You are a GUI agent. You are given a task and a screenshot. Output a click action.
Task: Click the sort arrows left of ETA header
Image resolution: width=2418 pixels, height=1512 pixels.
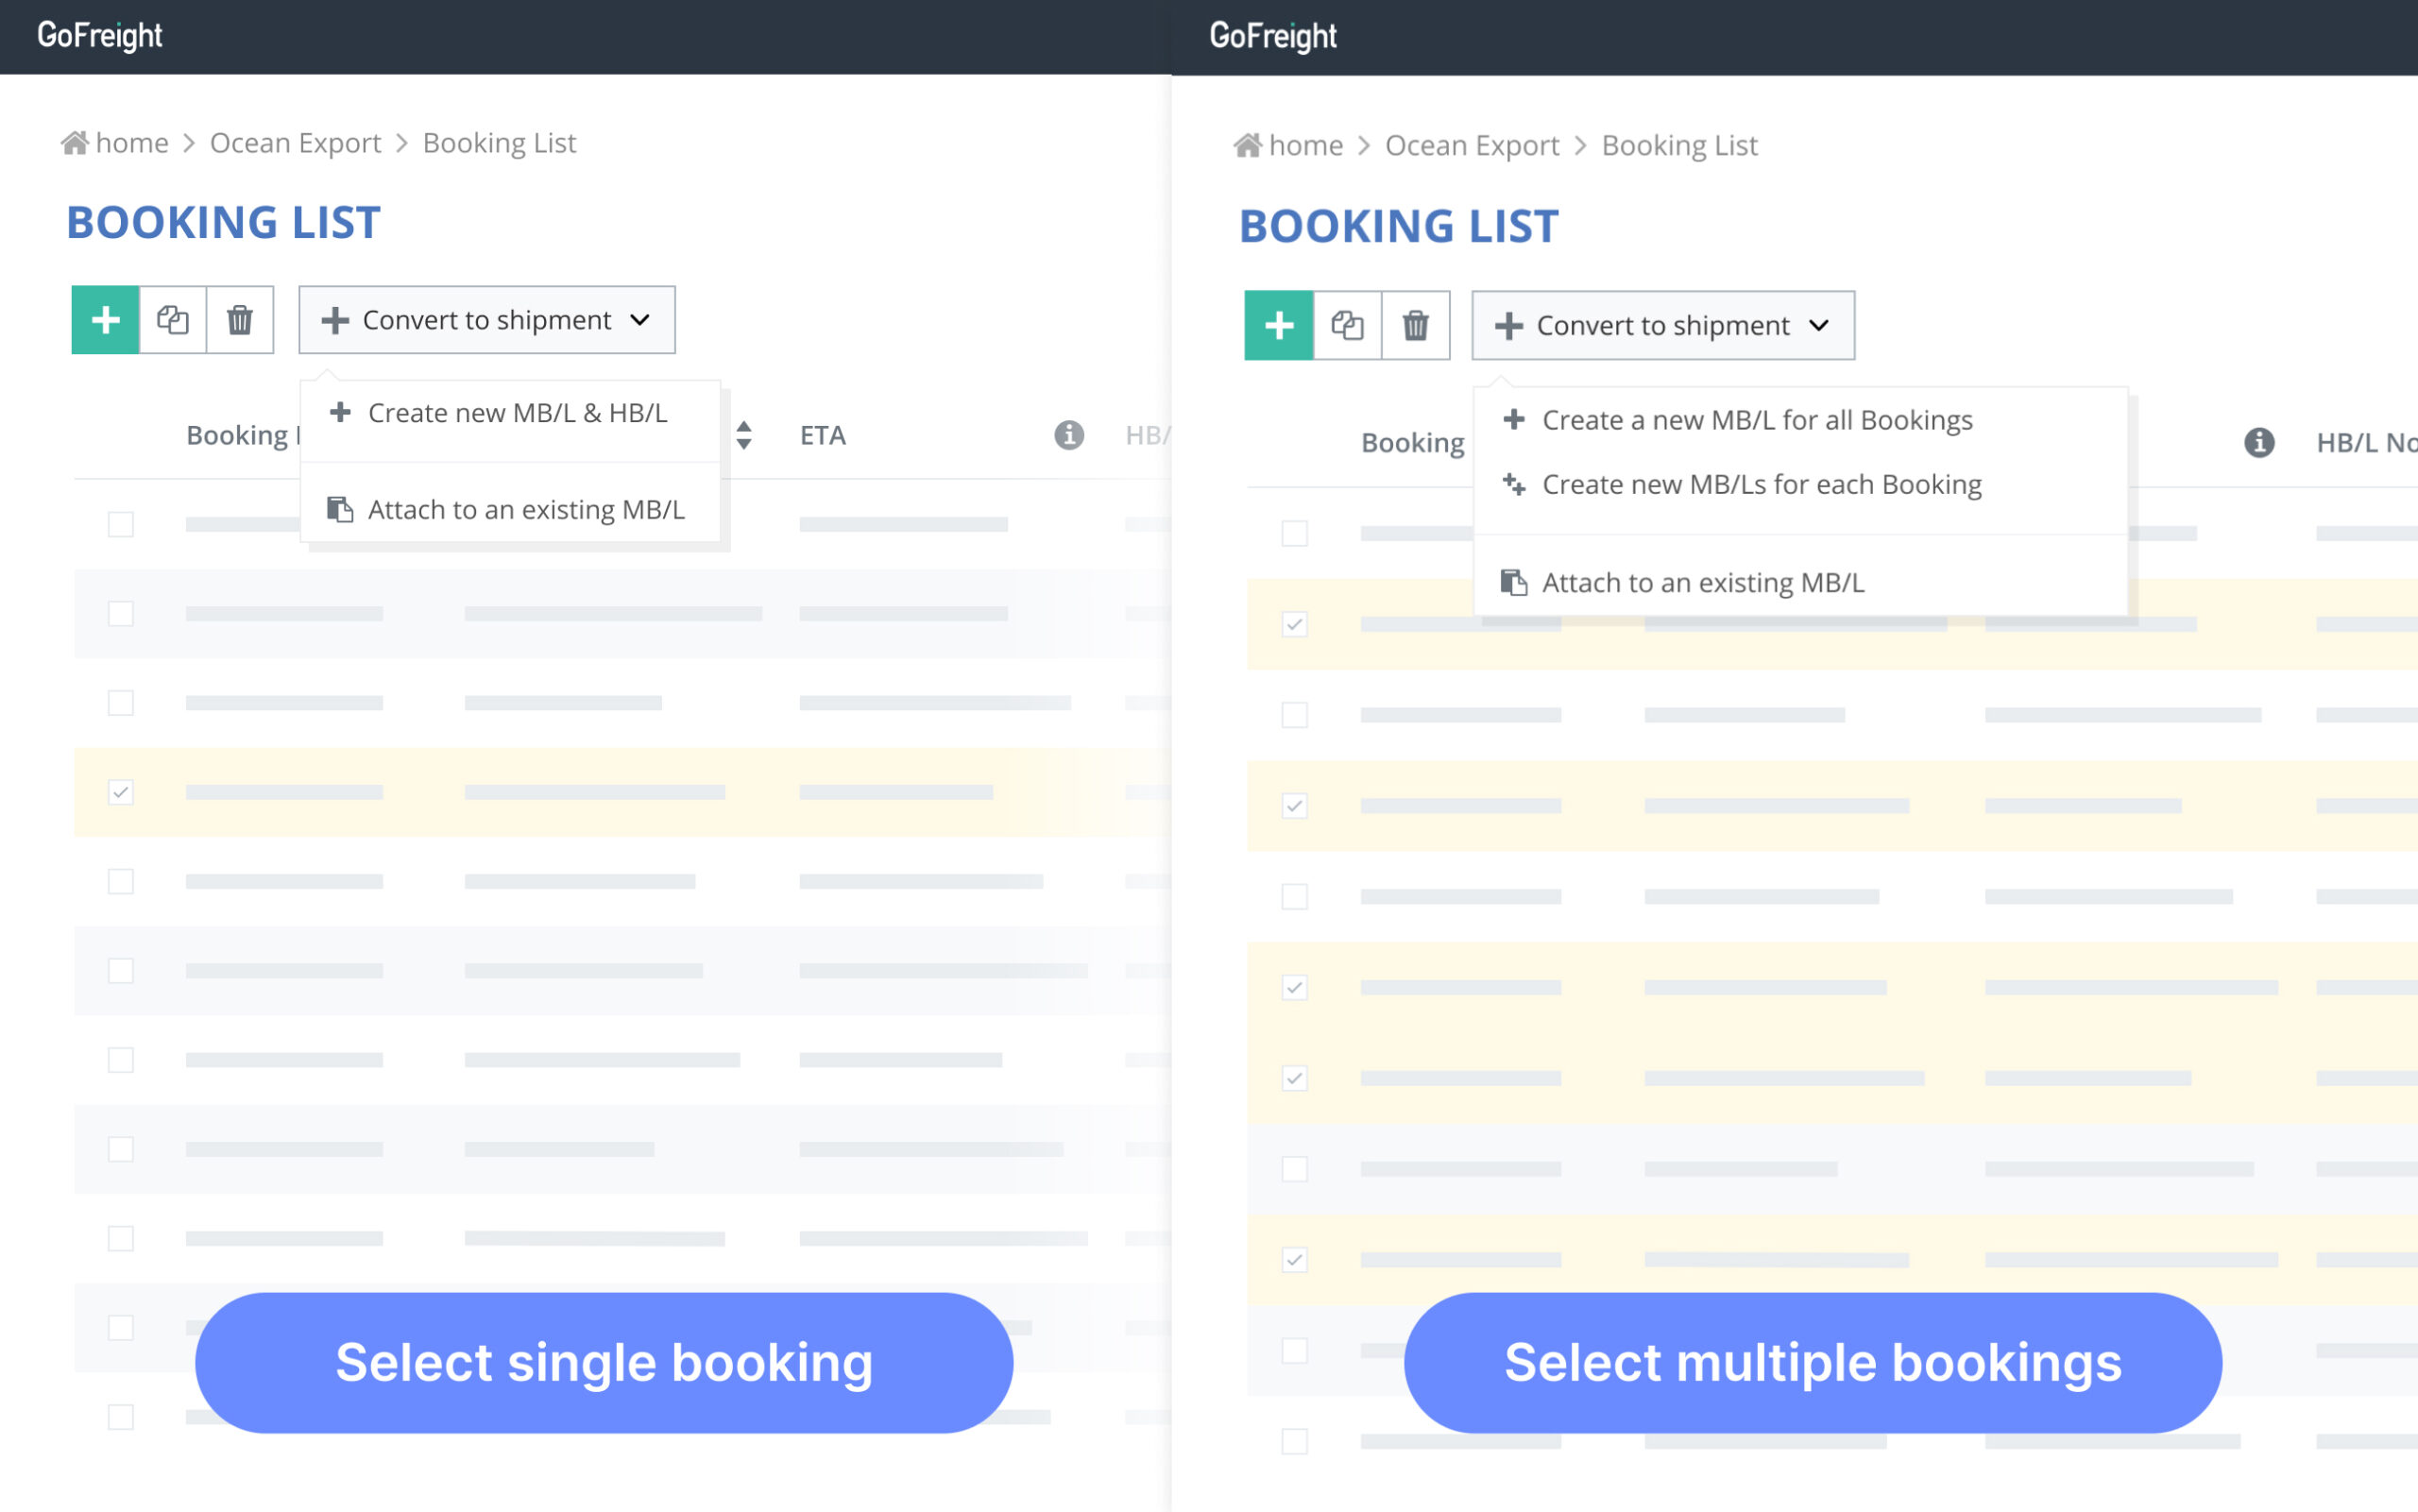(744, 435)
